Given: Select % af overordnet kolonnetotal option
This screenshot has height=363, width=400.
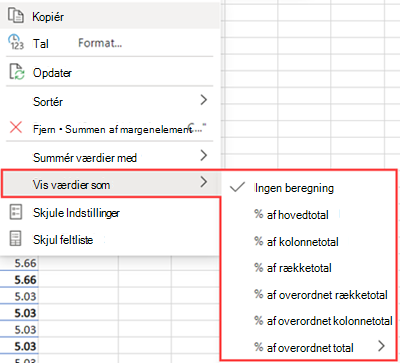Looking at the screenshot, I should tap(308, 321).
